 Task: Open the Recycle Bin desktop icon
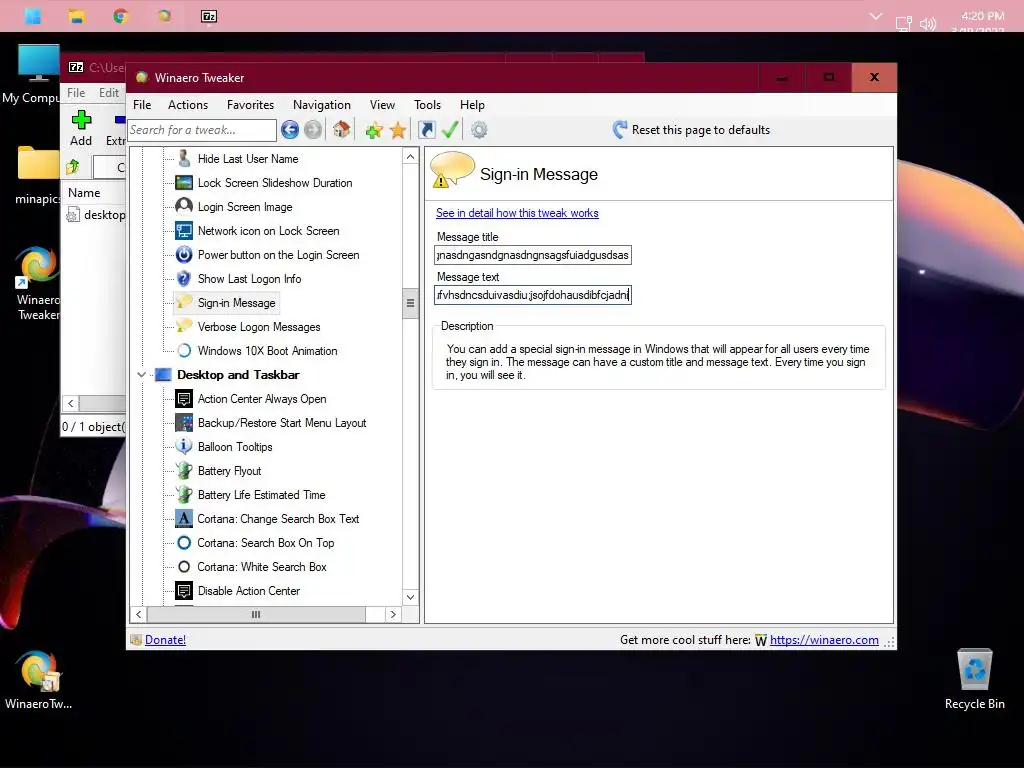974,670
